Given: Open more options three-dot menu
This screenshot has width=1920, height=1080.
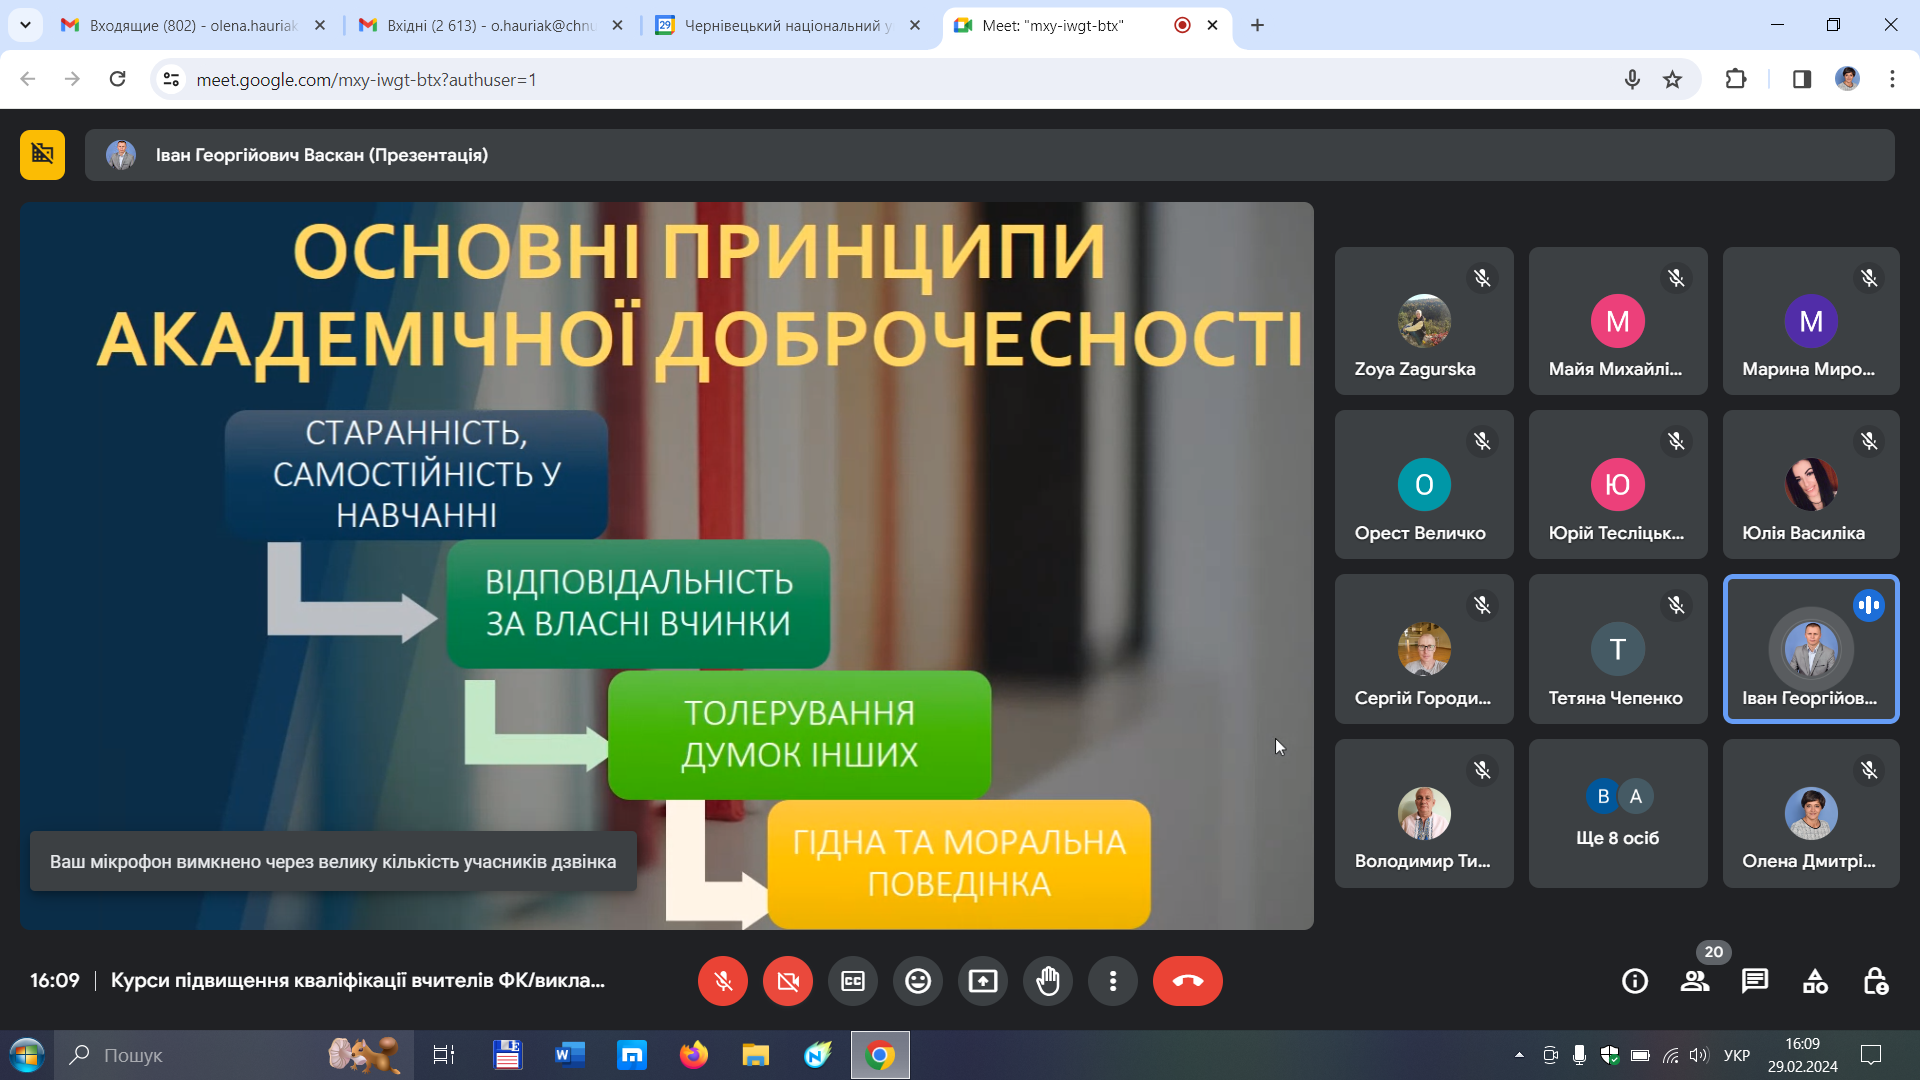Looking at the screenshot, I should coord(1113,981).
